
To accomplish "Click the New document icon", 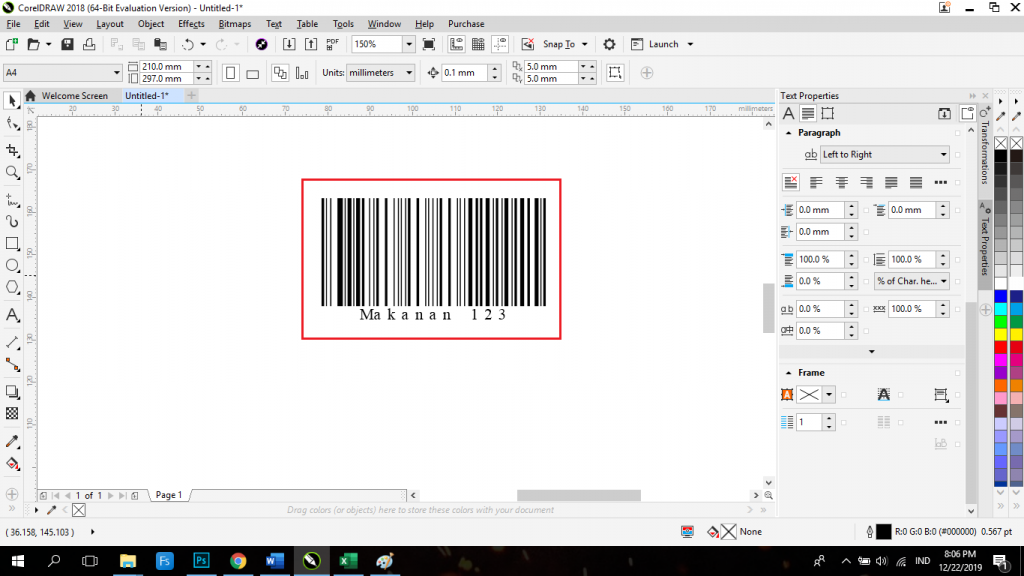I will [x=11, y=44].
